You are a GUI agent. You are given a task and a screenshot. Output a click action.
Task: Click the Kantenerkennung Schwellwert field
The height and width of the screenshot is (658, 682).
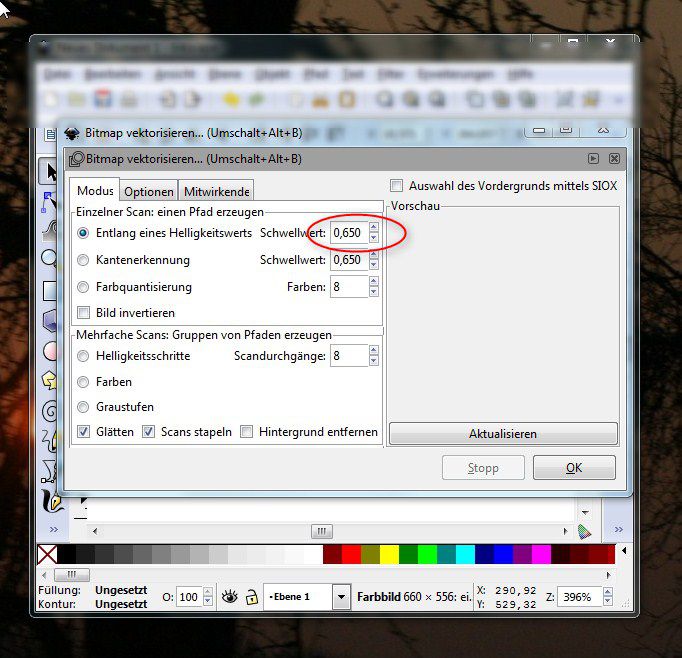pyautogui.click(x=349, y=260)
